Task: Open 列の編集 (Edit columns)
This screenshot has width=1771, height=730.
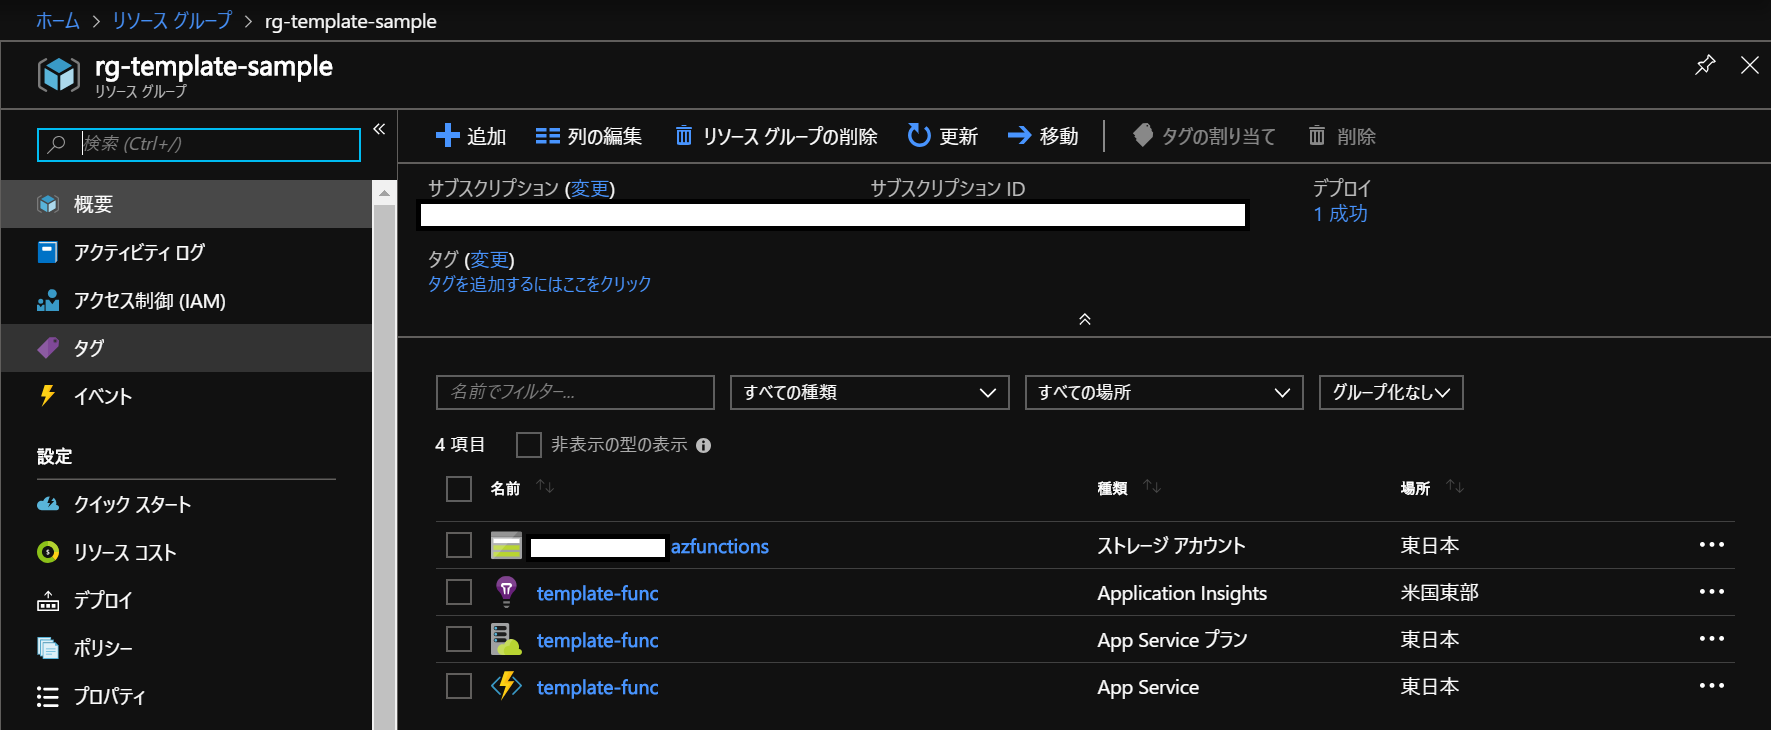Action: coord(588,136)
